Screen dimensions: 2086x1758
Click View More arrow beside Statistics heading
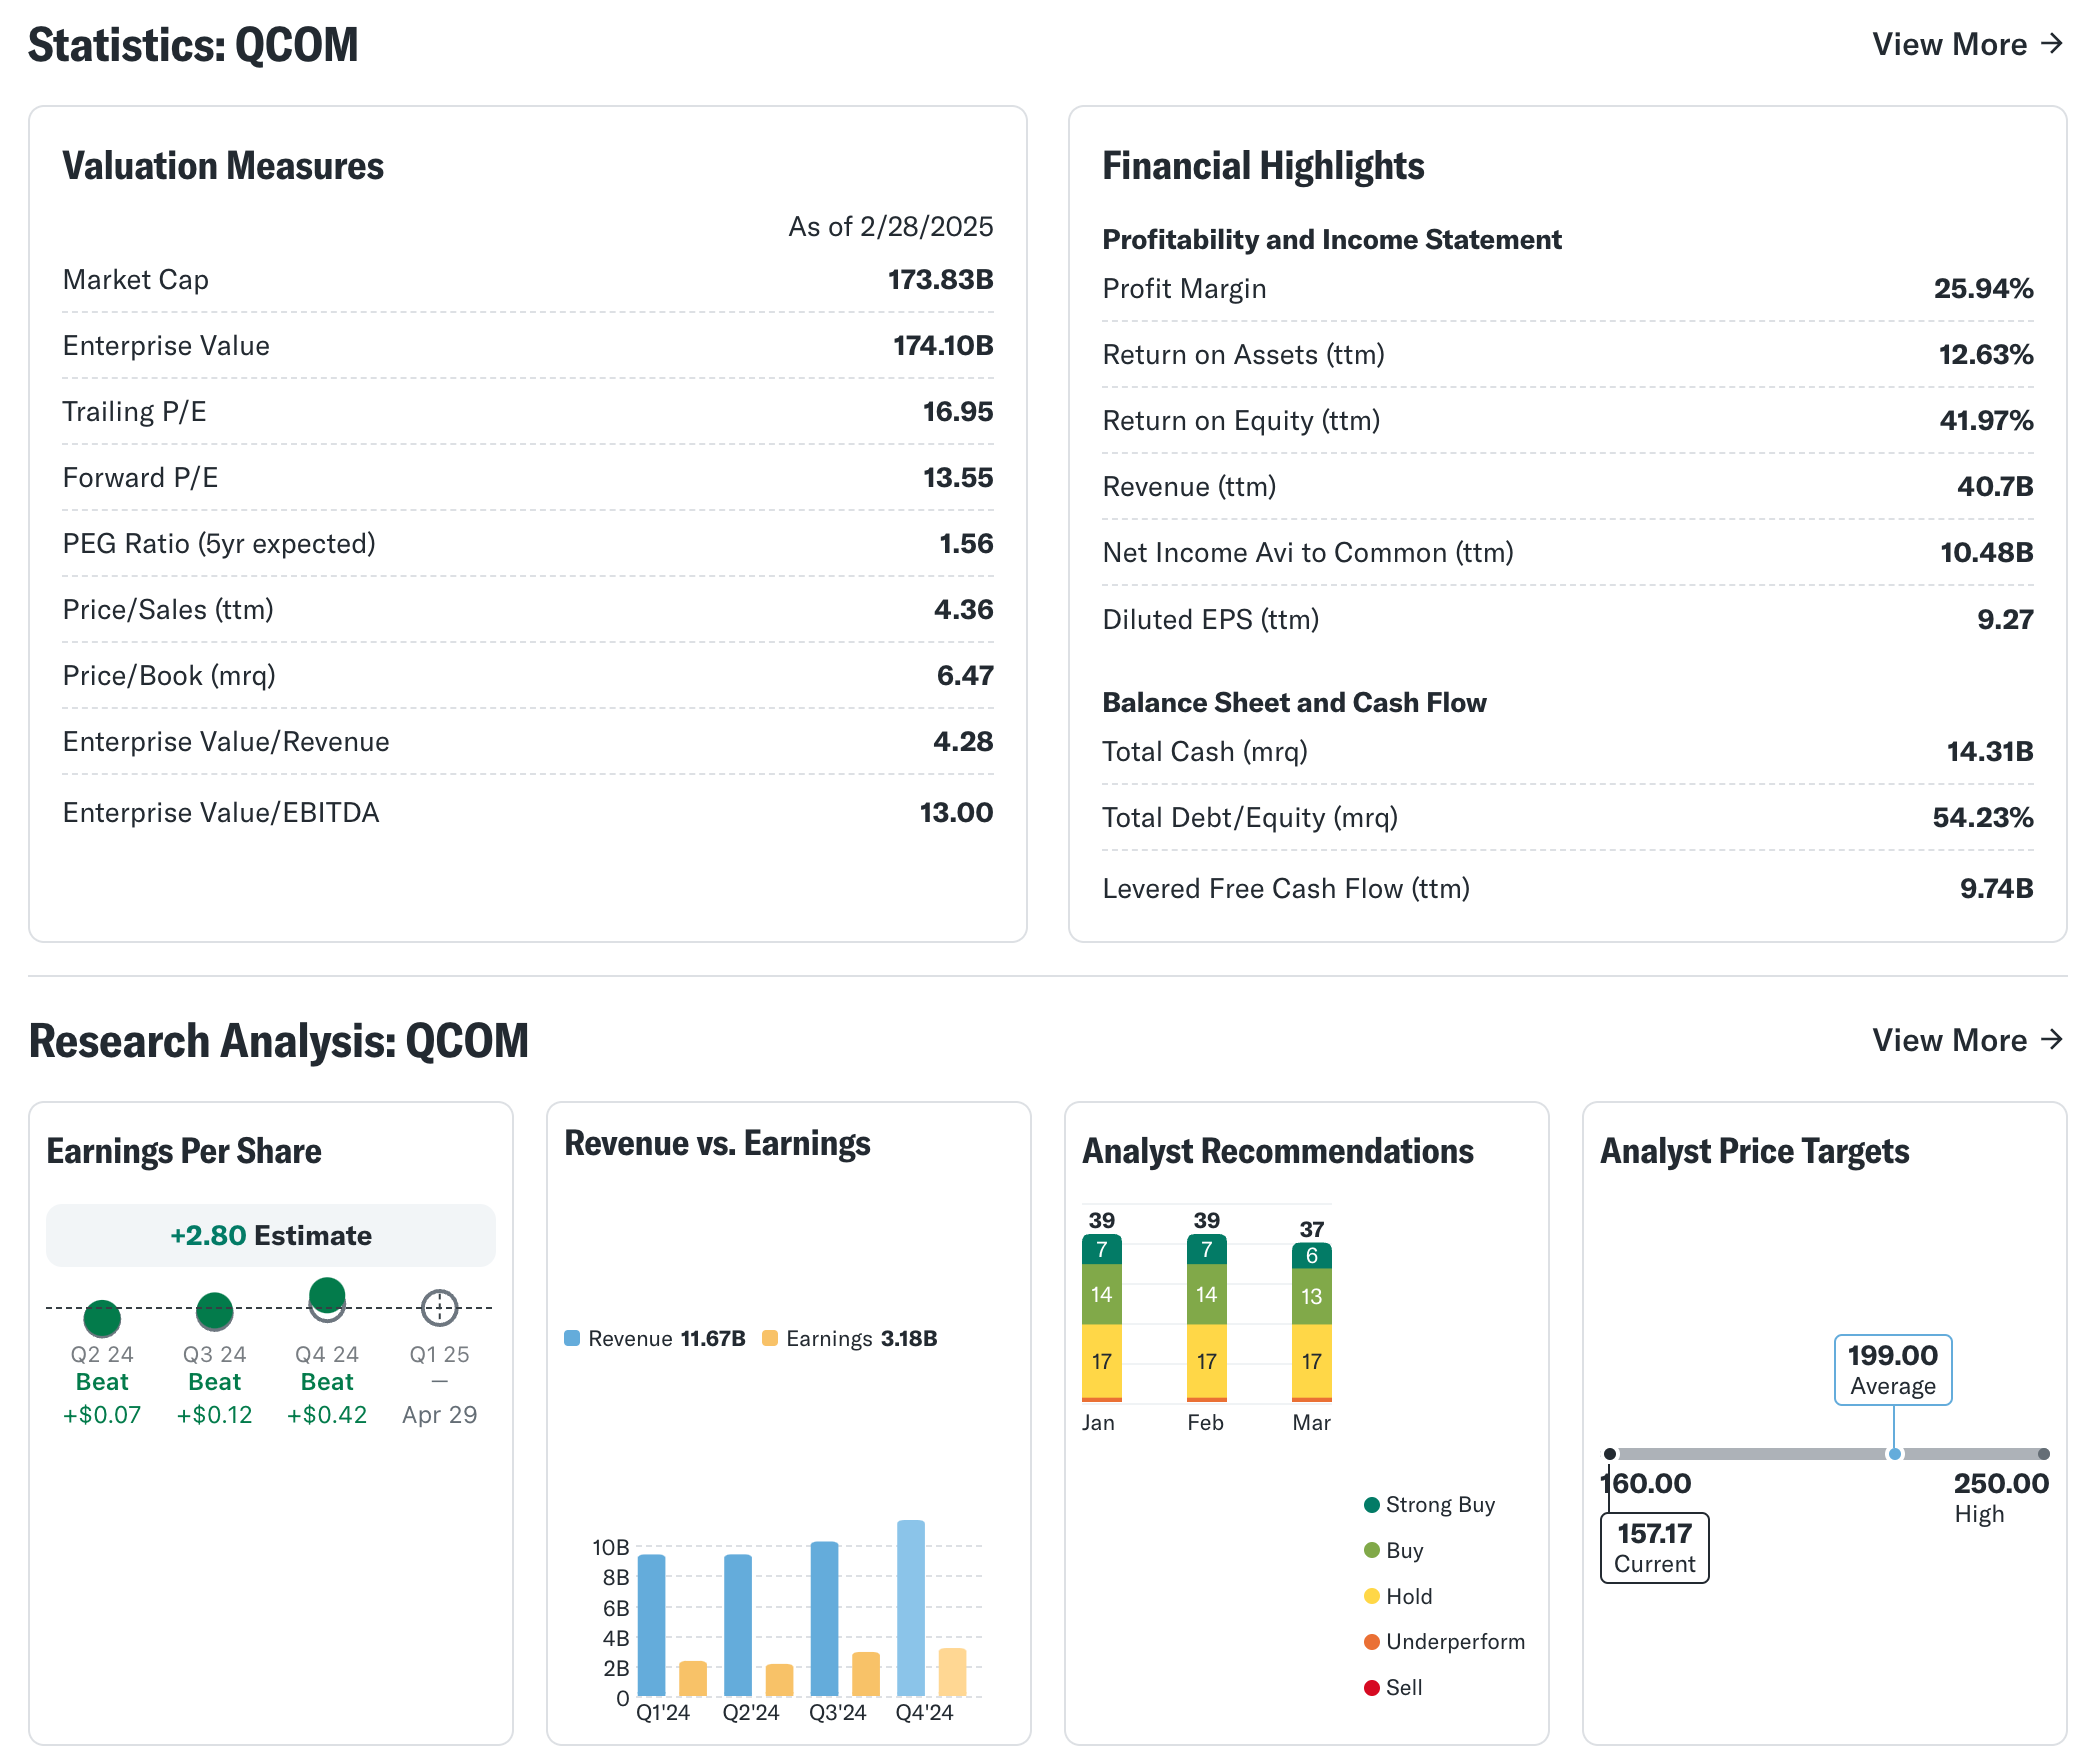tap(2051, 44)
